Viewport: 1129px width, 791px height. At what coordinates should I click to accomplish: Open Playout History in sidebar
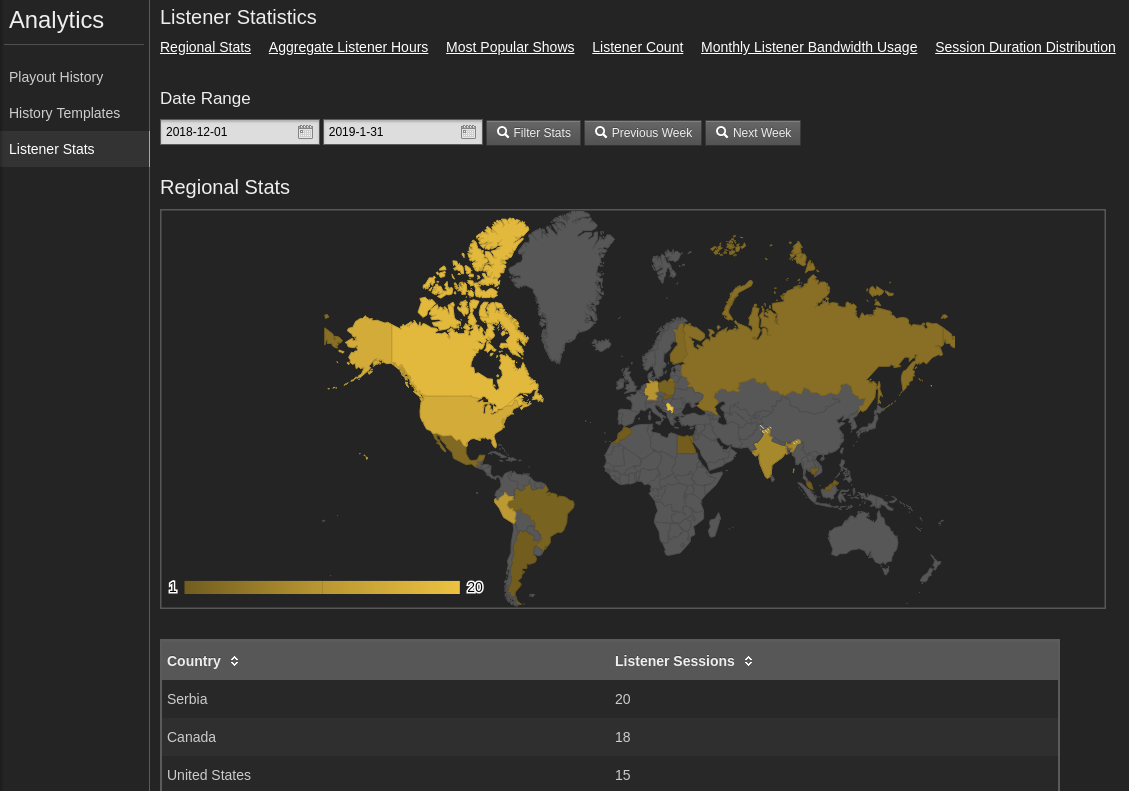pyautogui.click(x=56, y=77)
